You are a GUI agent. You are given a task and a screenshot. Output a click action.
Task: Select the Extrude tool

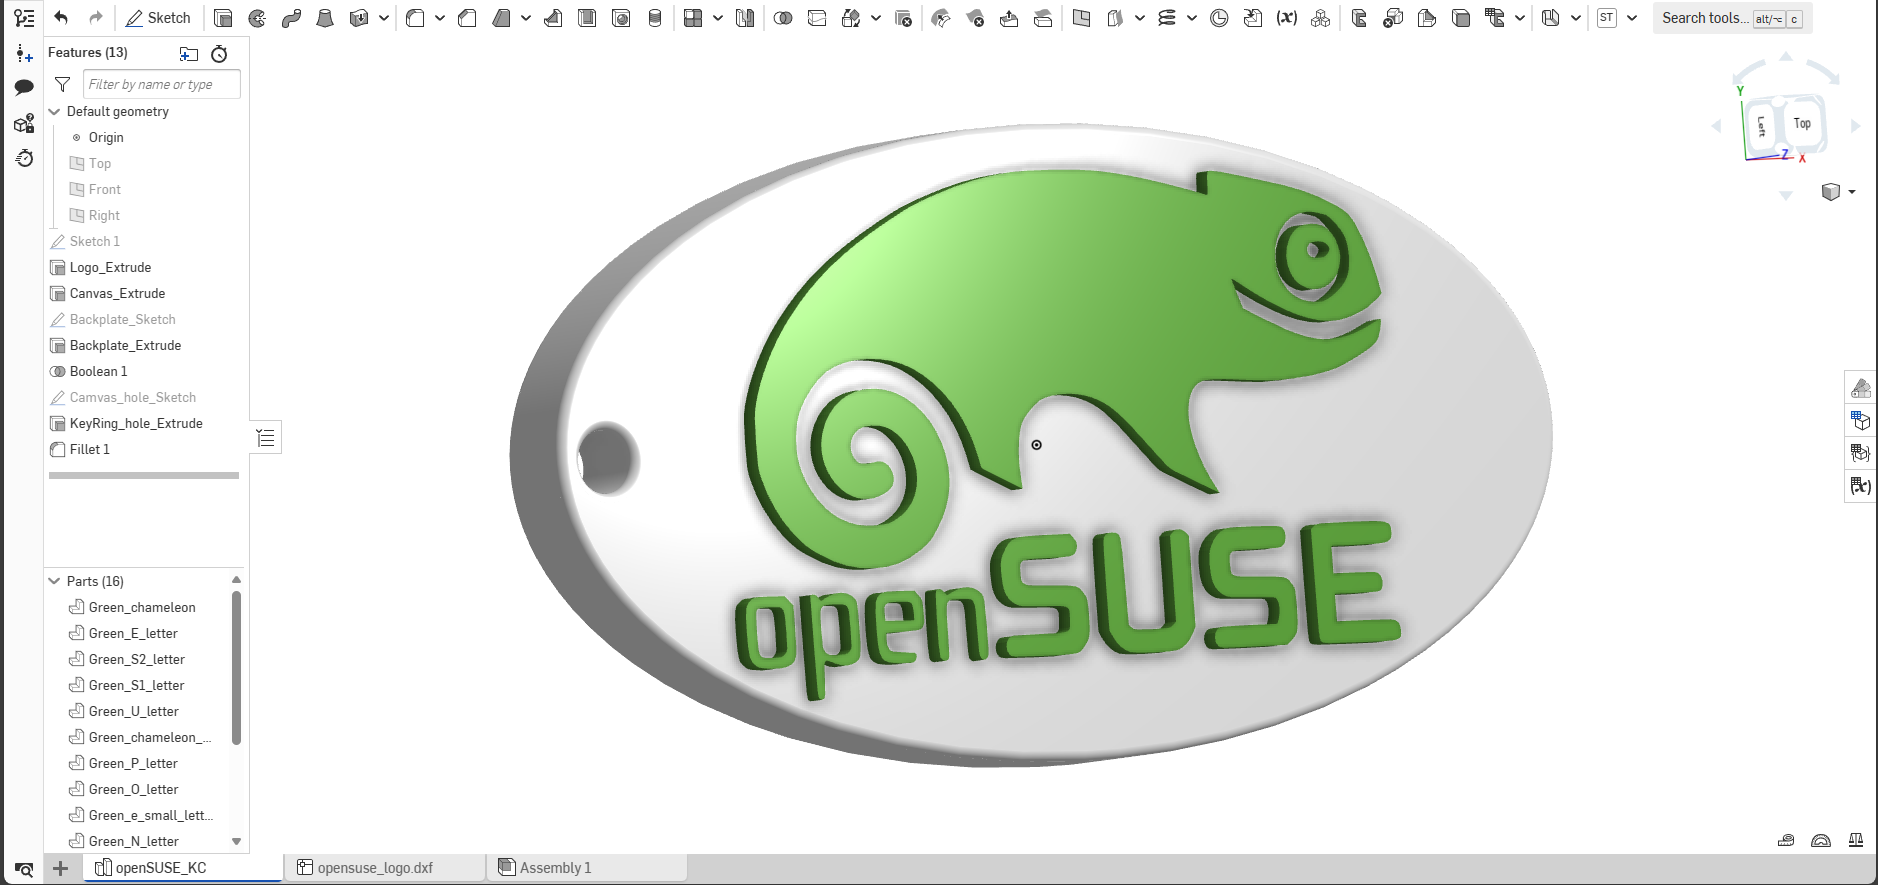[224, 18]
